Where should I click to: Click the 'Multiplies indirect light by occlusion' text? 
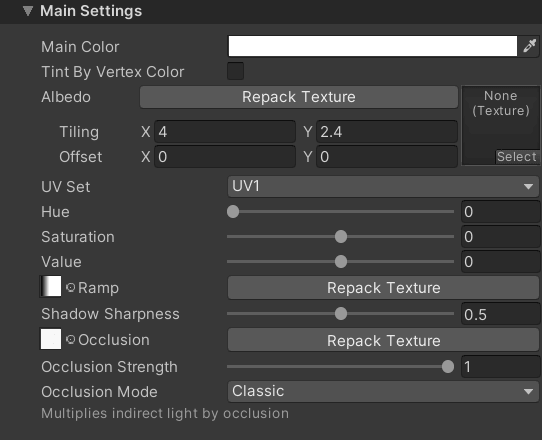point(165,414)
